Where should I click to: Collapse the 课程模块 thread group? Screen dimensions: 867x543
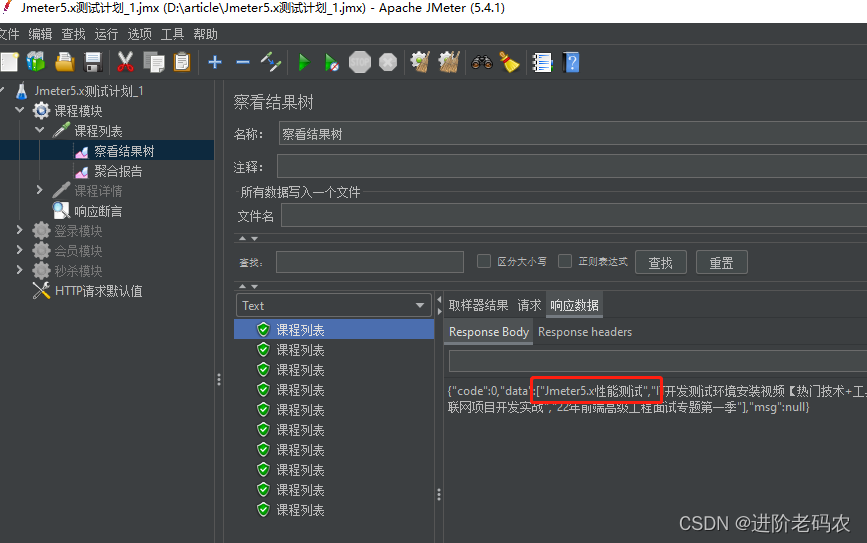point(20,110)
